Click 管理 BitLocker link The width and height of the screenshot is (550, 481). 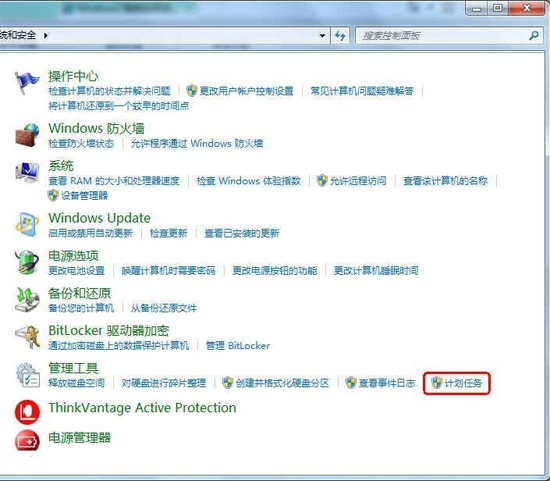click(x=238, y=346)
